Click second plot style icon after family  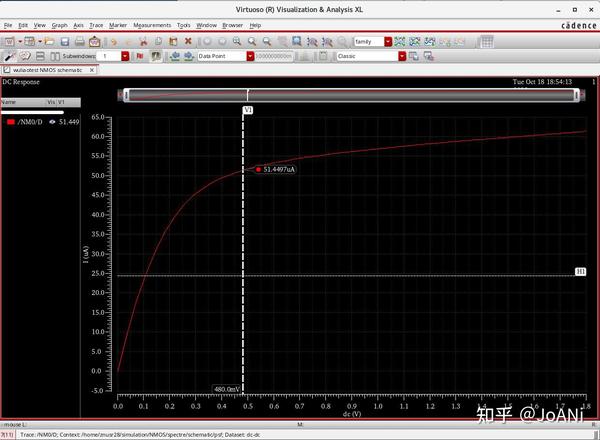pos(415,41)
